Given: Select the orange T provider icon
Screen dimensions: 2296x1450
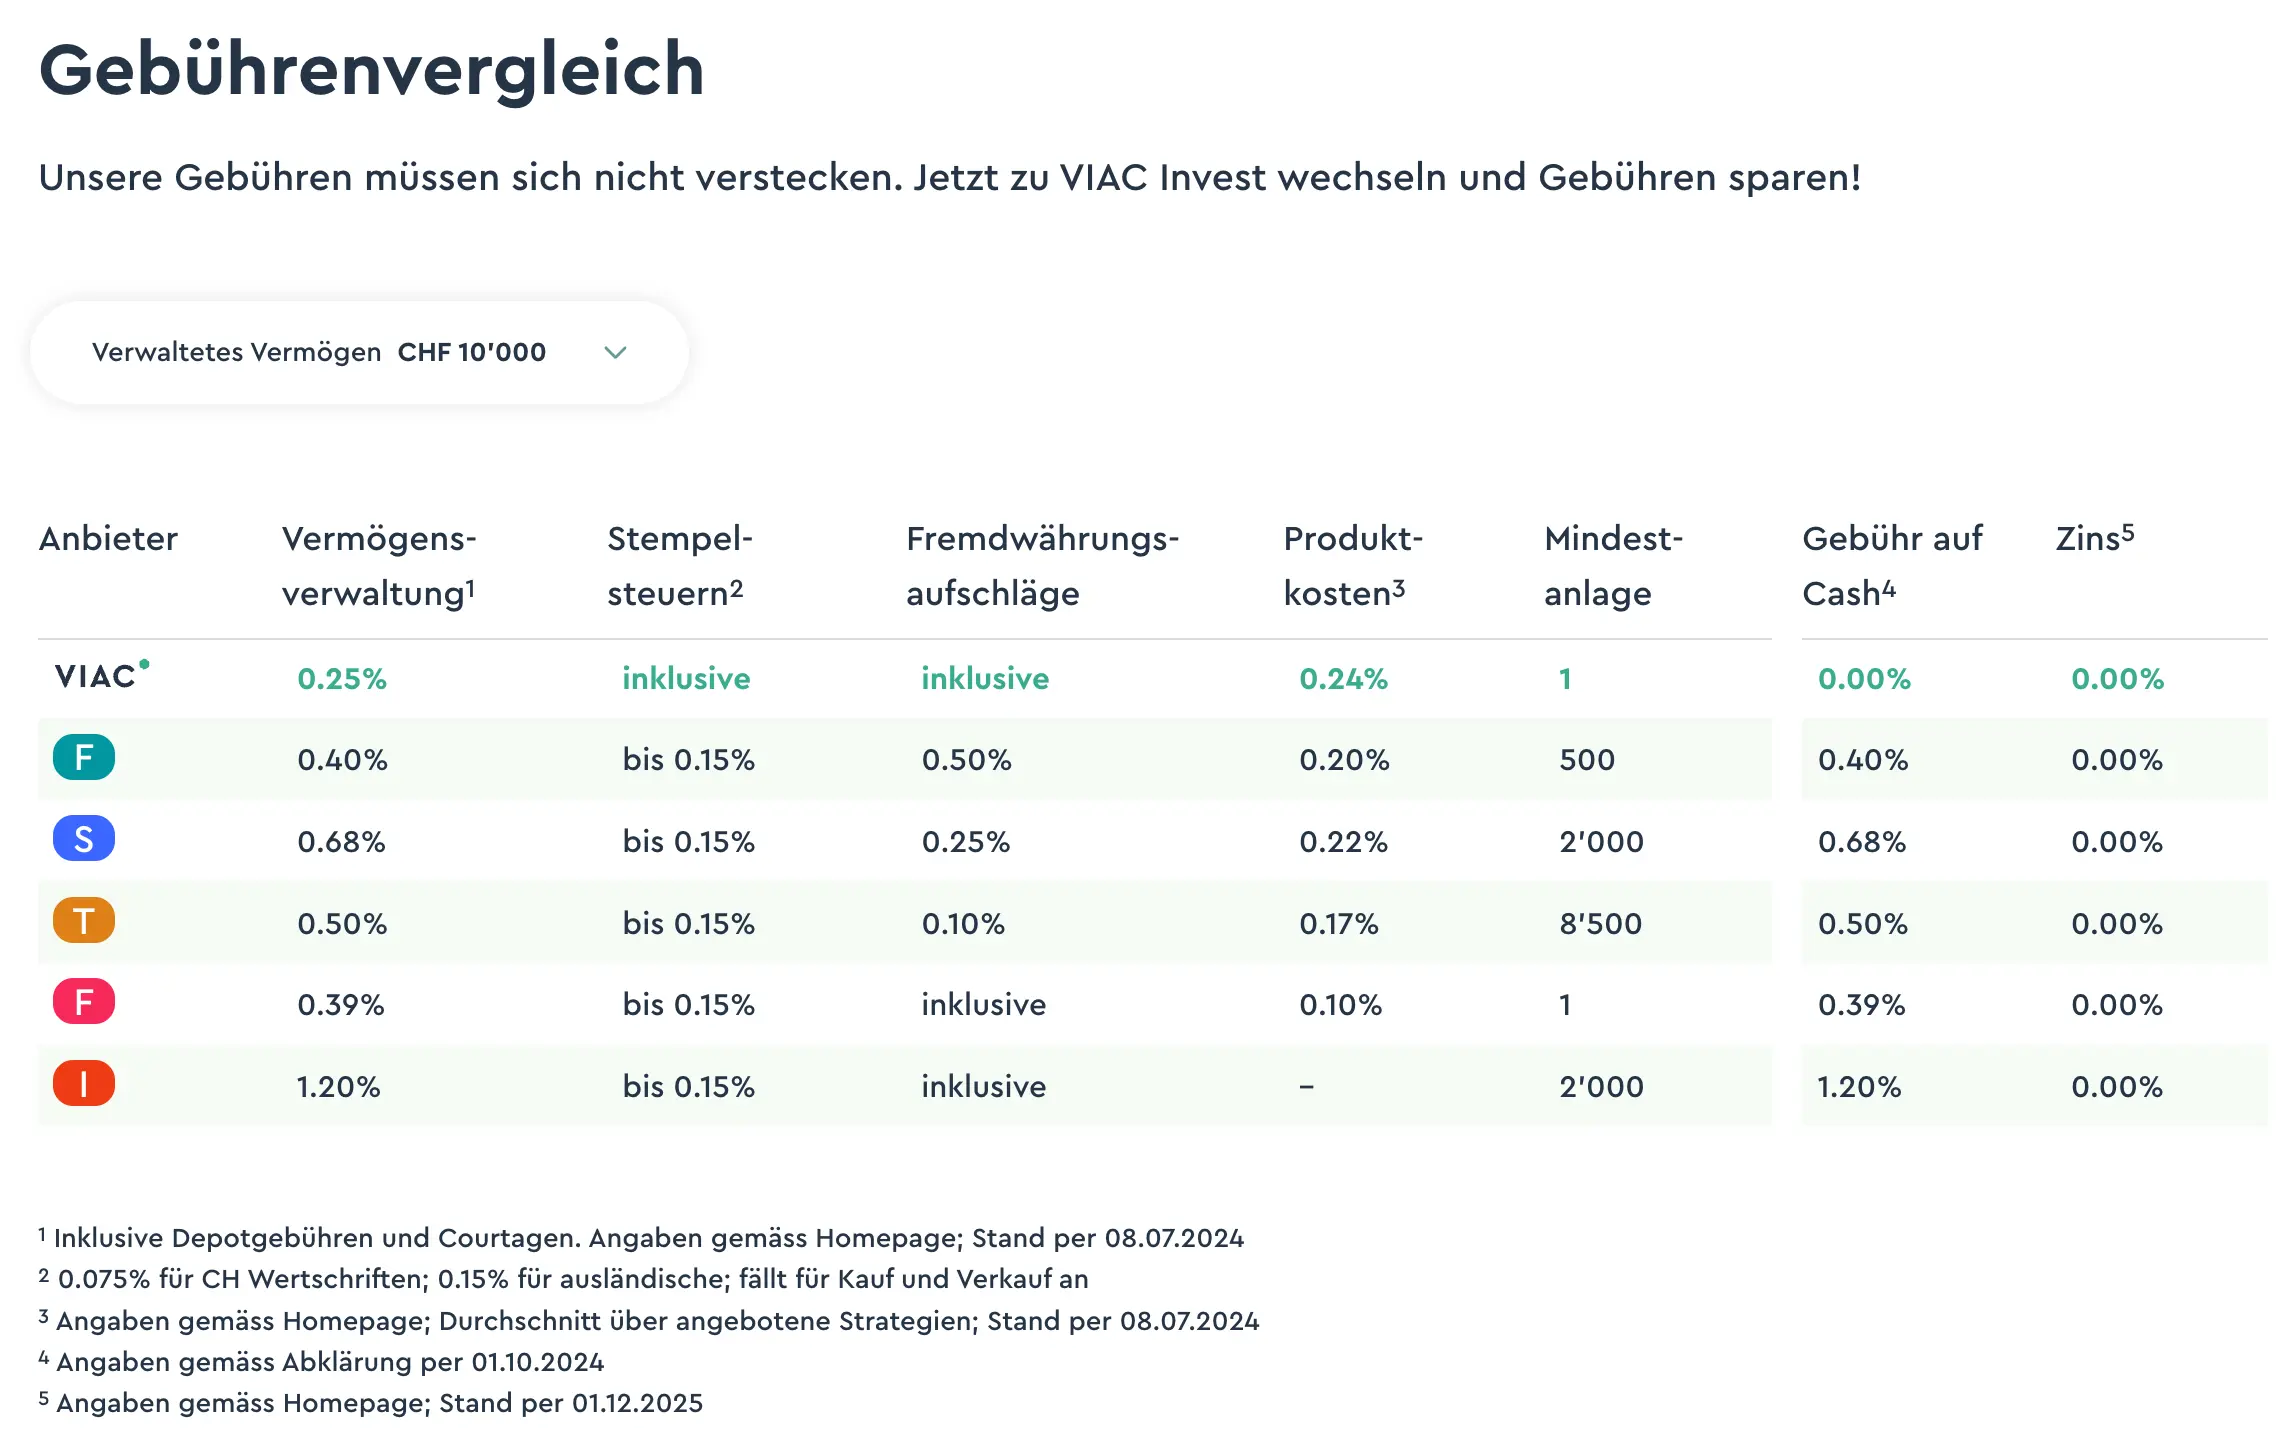Looking at the screenshot, I should 84,922.
